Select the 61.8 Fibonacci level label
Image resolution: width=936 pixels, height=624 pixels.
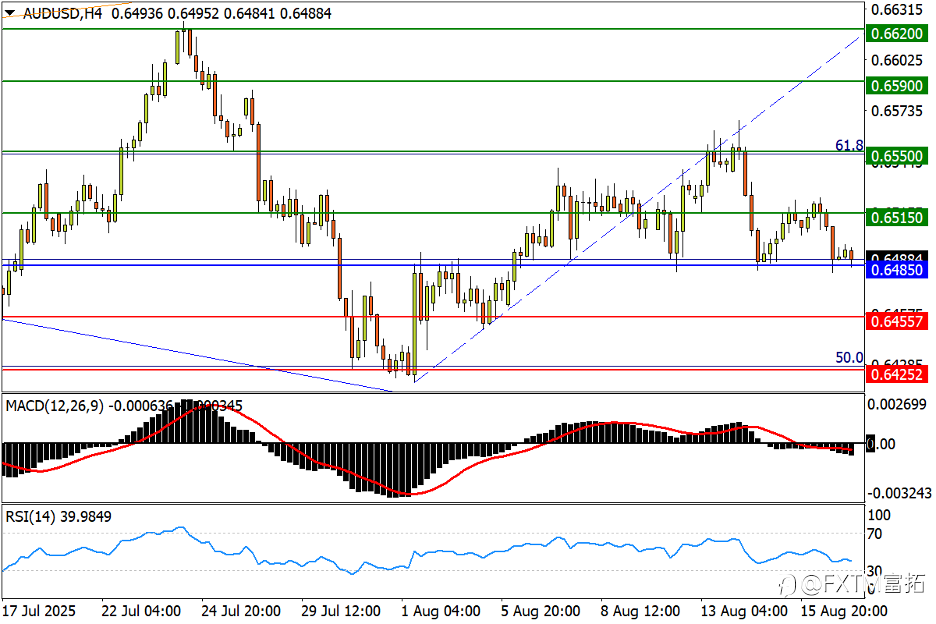pos(849,145)
